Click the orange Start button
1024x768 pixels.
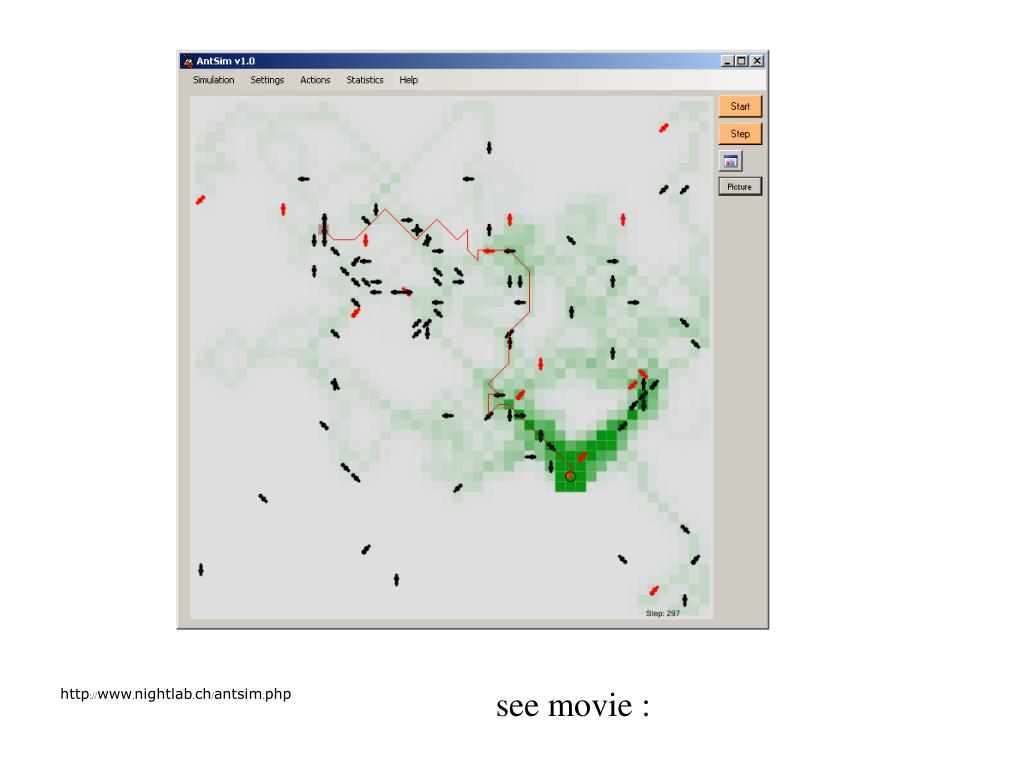pos(740,106)
